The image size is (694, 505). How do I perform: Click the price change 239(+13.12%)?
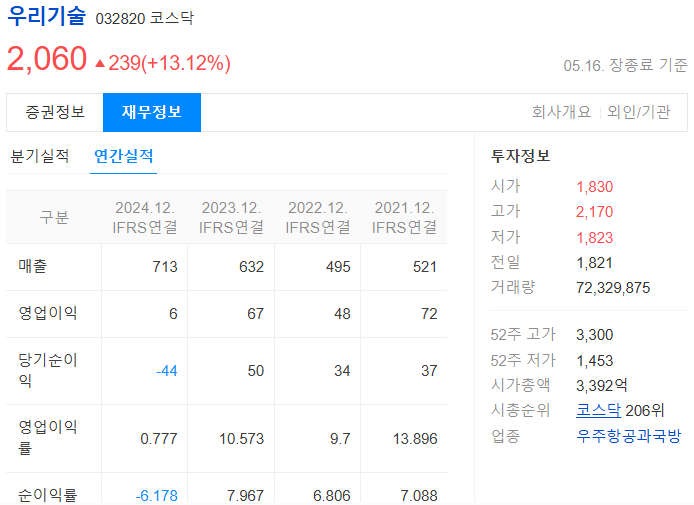[170, 63]
